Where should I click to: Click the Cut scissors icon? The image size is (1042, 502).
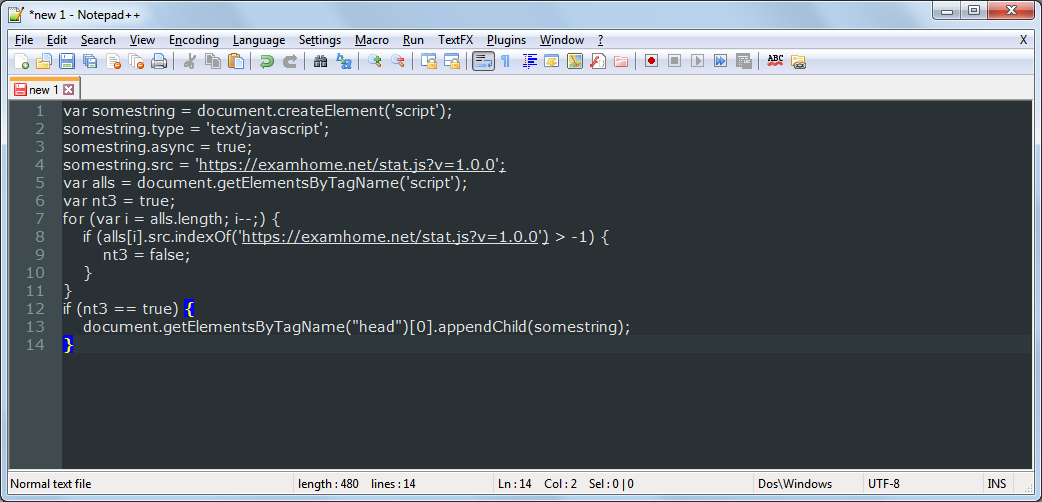(x=189, y=62)
